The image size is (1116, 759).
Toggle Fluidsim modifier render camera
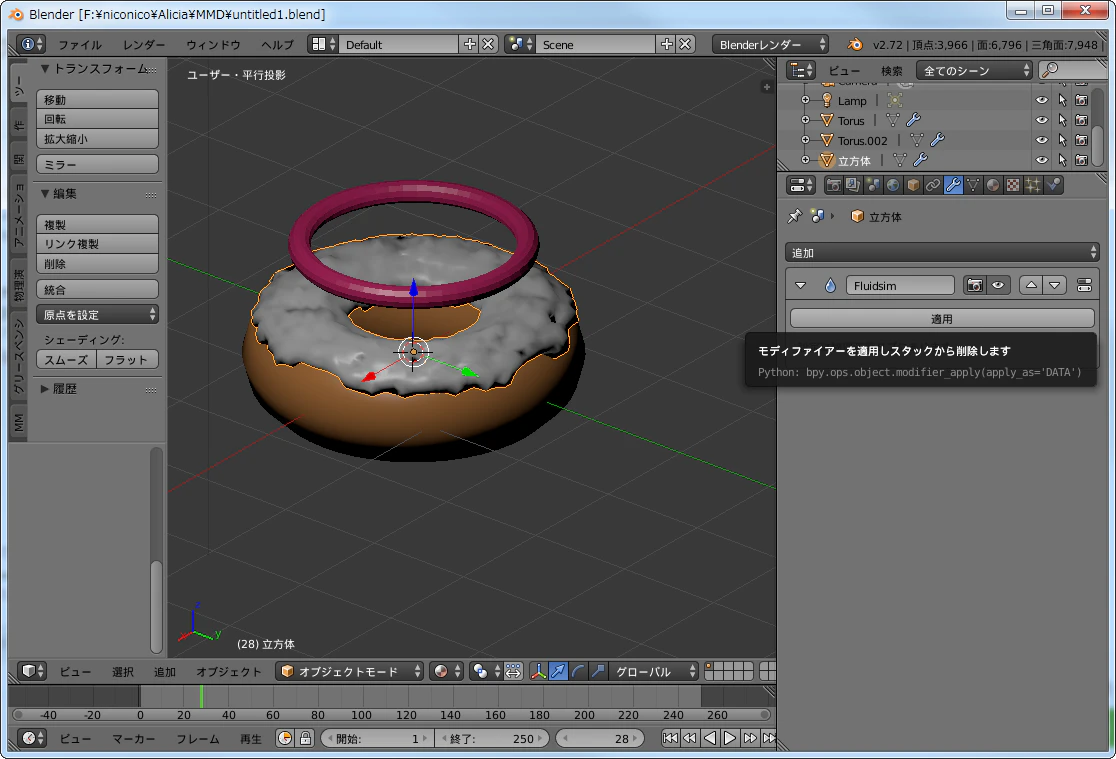[975, 286]
